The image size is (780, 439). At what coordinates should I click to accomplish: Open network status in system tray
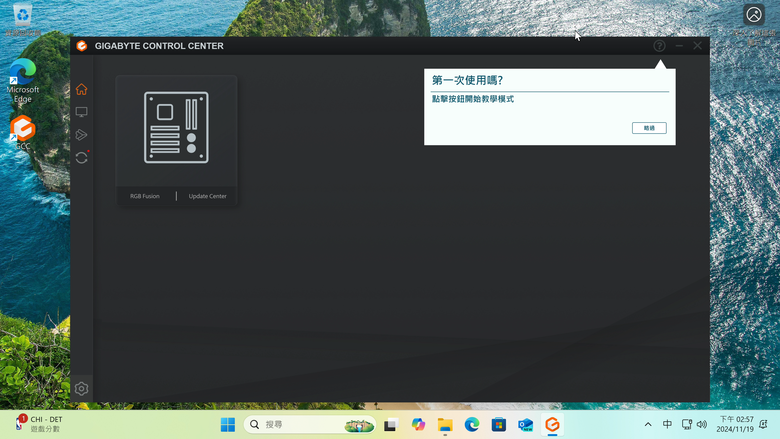coord(686,424)
